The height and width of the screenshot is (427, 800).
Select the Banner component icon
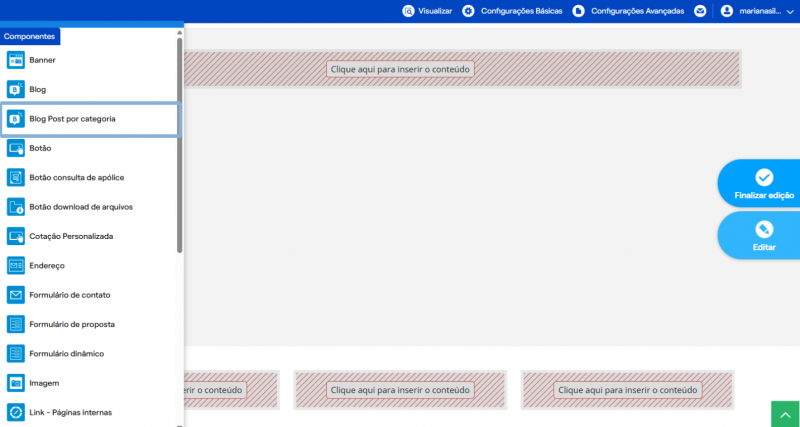point(15,60)
